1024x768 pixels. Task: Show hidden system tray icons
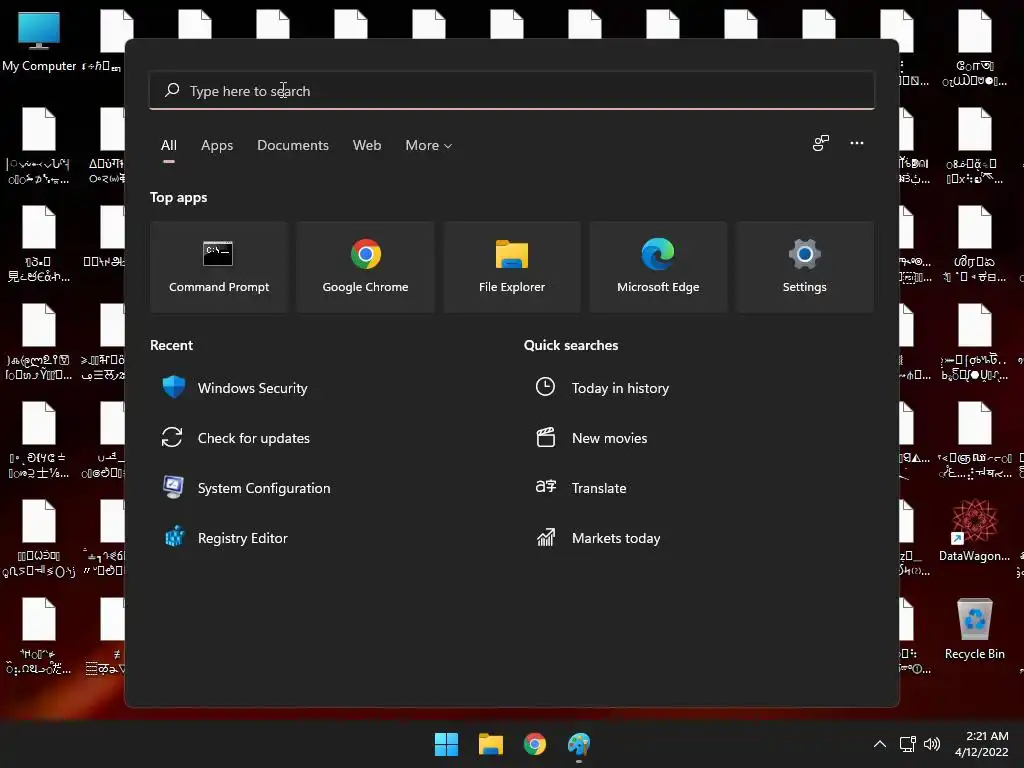coord(880,744)
